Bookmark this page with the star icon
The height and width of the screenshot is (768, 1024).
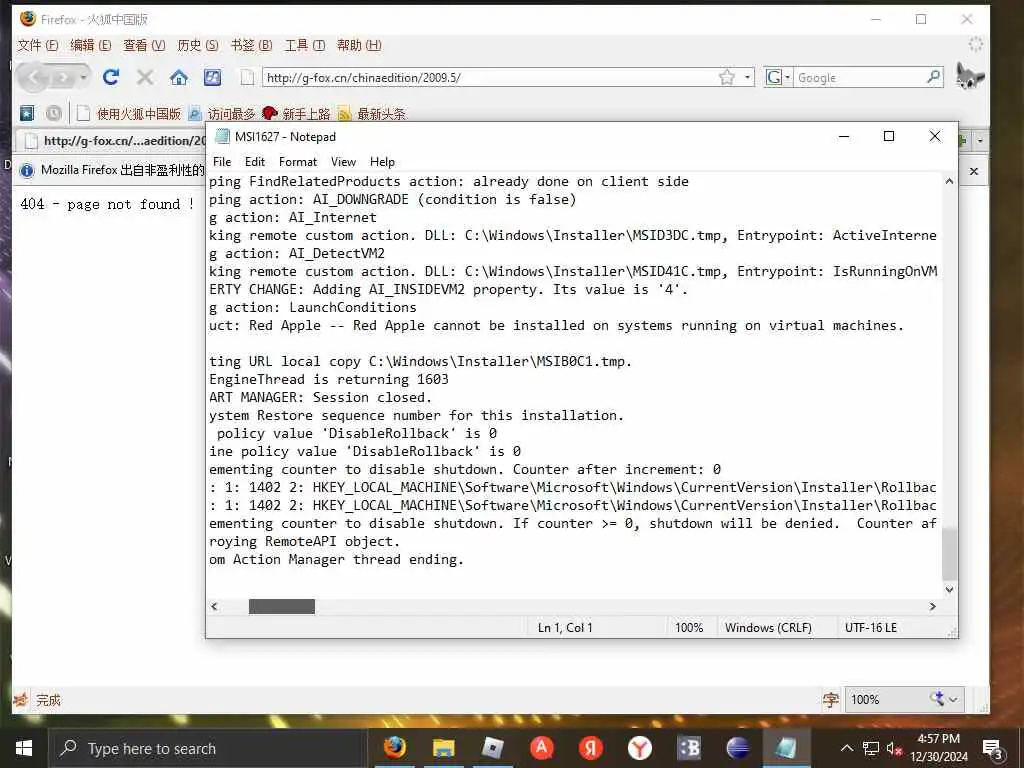pyautogui.click(x=726, y=78)
